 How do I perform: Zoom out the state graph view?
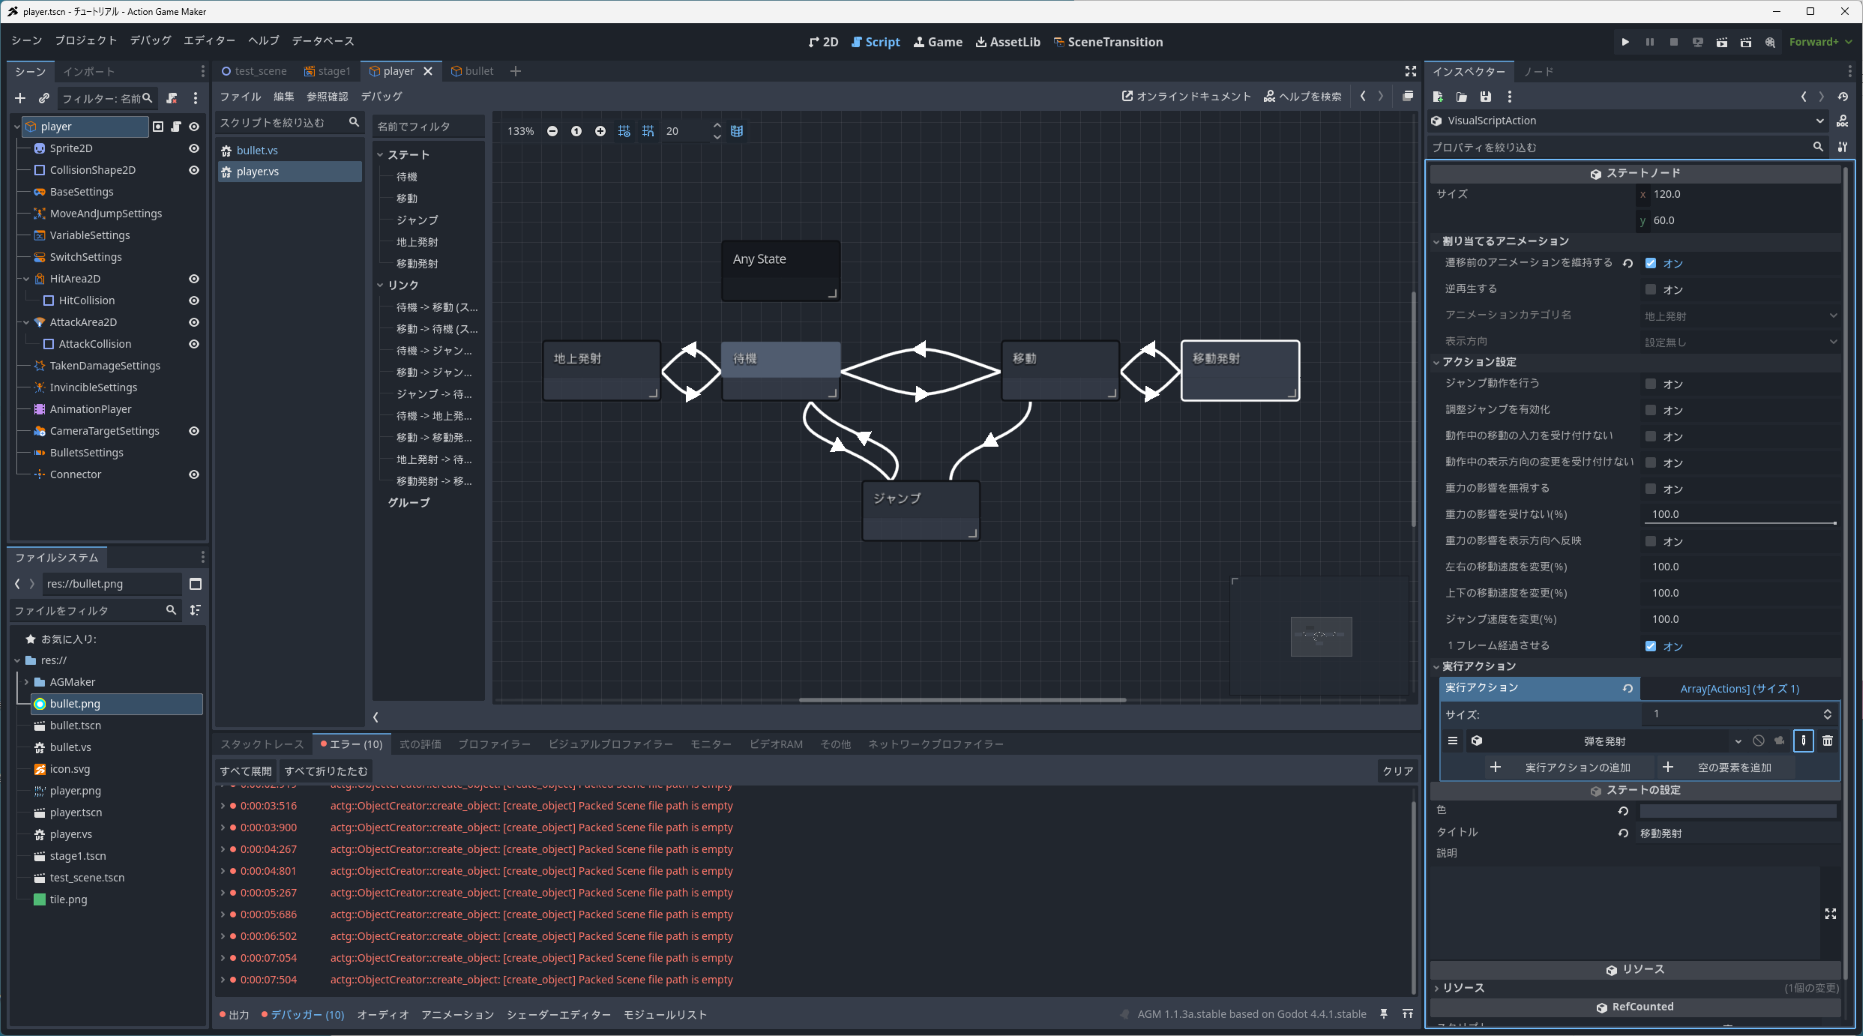click(x=552, y=131)
